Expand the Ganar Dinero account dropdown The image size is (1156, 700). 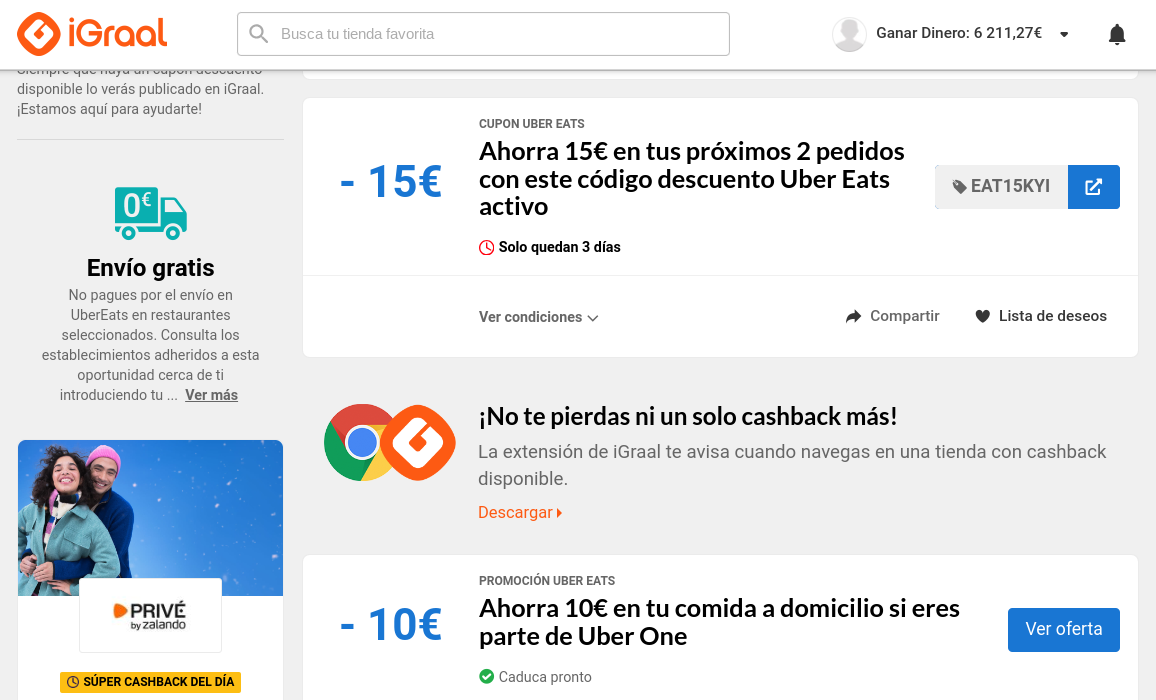point(1064,34)
